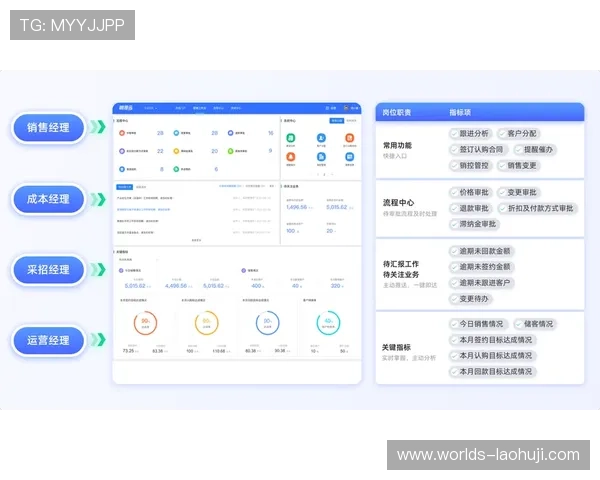Click the value "4,496.56"

tap(176, 286)
